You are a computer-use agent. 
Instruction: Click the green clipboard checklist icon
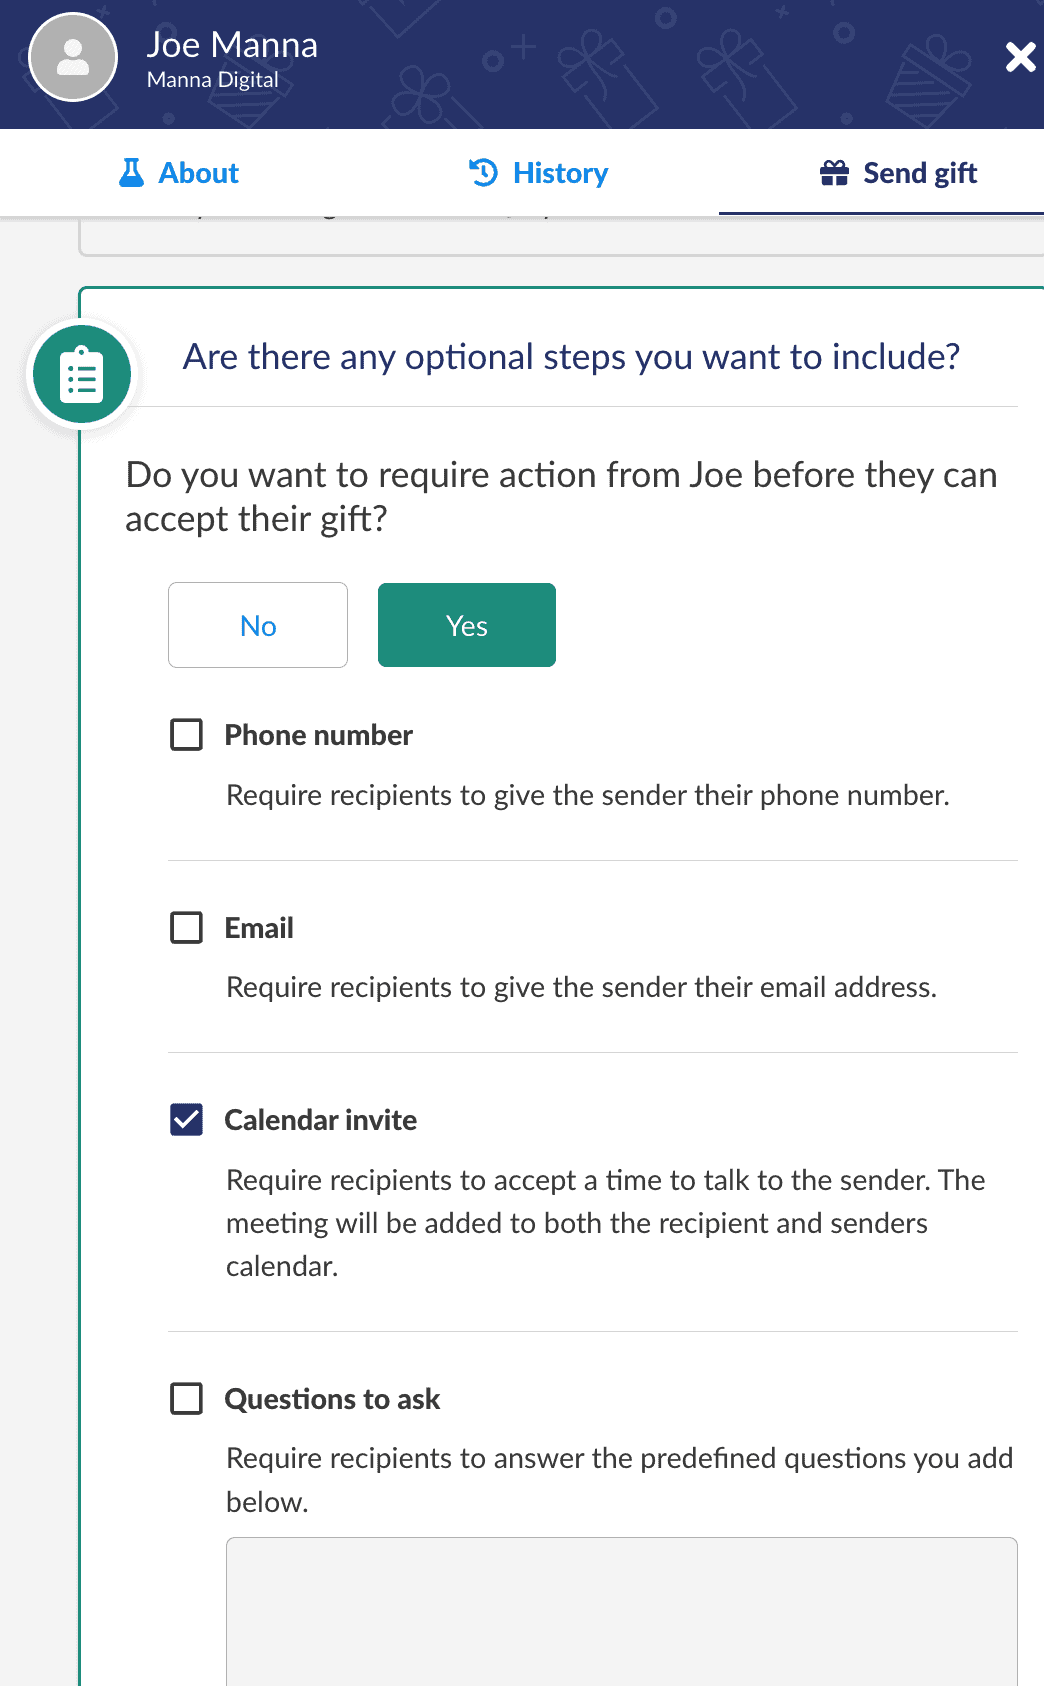(x=80, y=372)
